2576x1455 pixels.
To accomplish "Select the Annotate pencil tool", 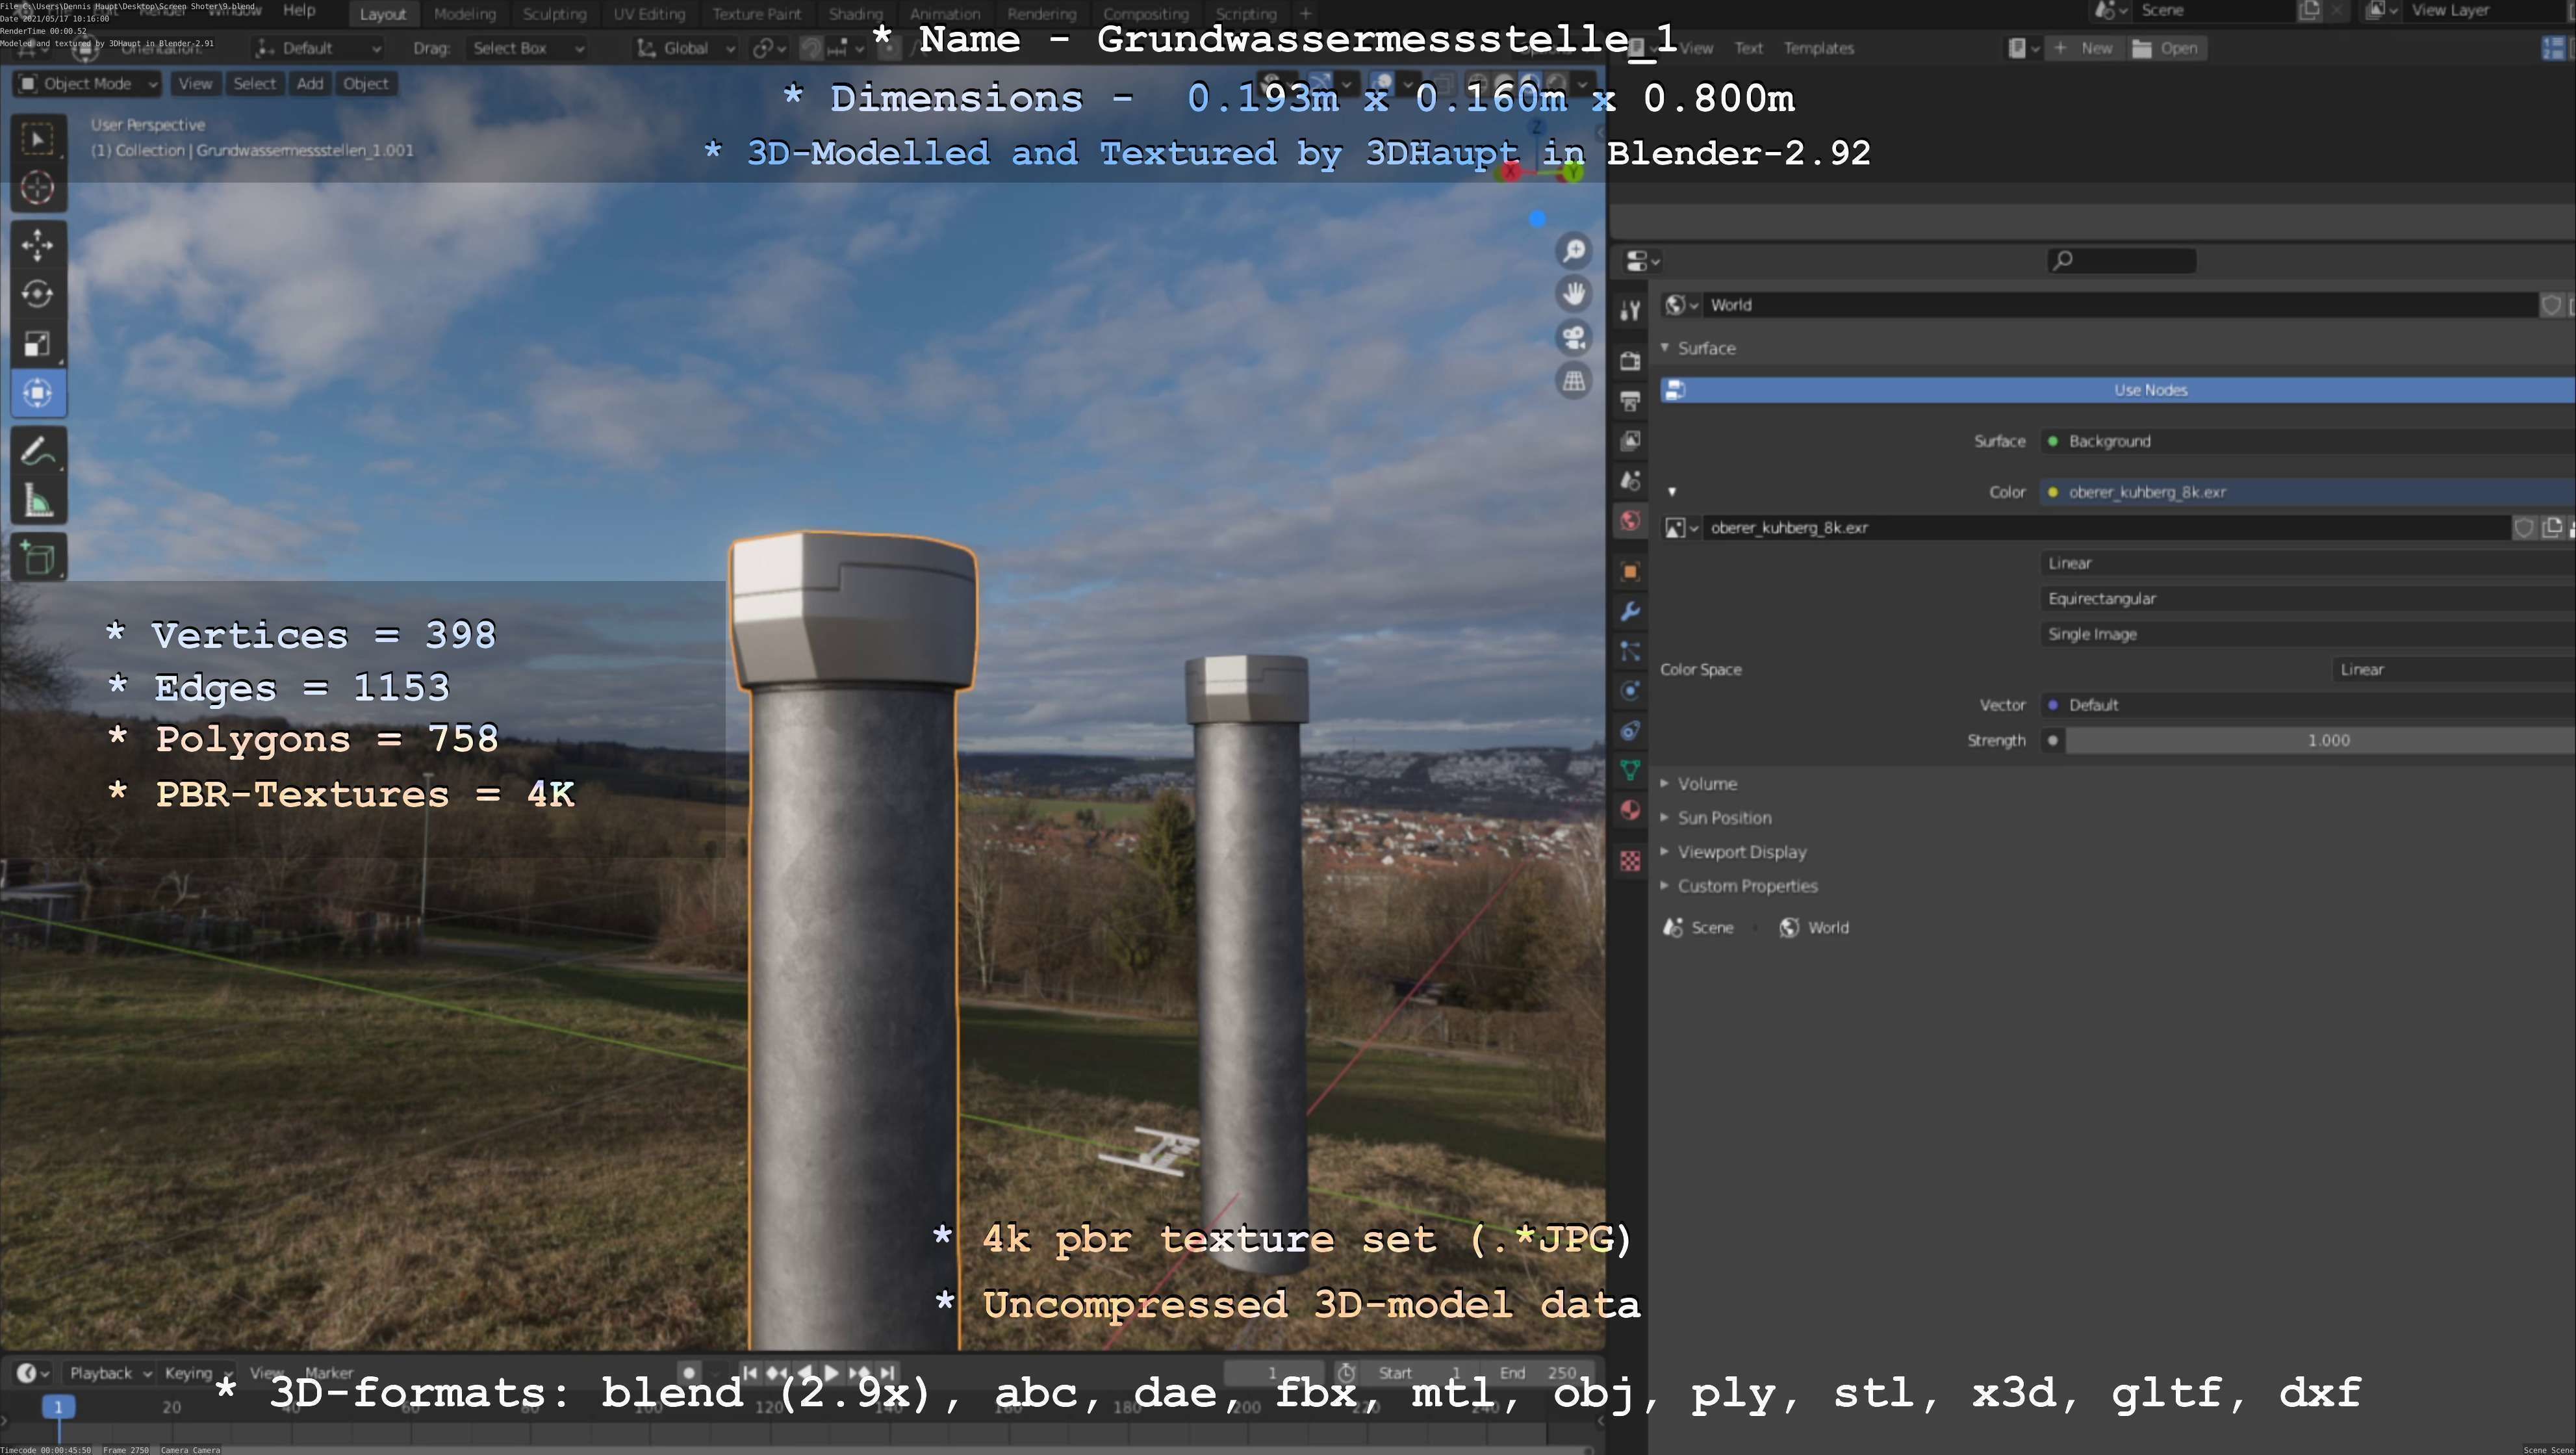I will (38, 451).
